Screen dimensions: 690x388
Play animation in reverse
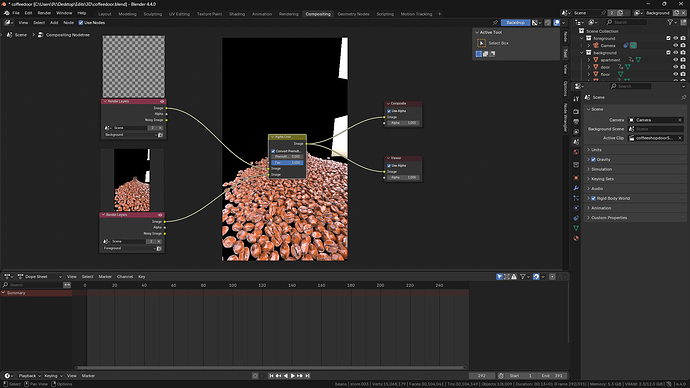tap(286, 376)
